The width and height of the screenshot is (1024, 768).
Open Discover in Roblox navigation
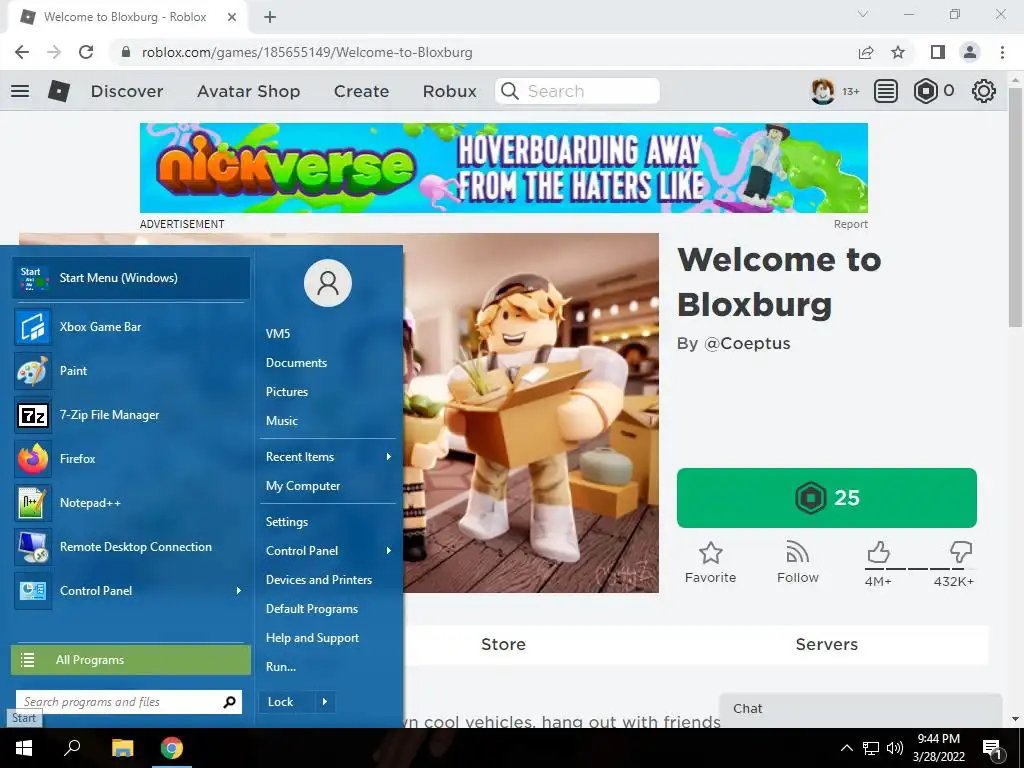point(127,91)
